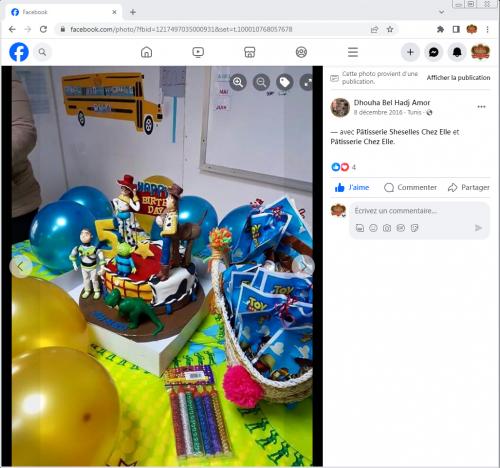This screenshot has height=468, width=500.
Task: Close the Facebook browser tab
Action: tap(114, 12)
